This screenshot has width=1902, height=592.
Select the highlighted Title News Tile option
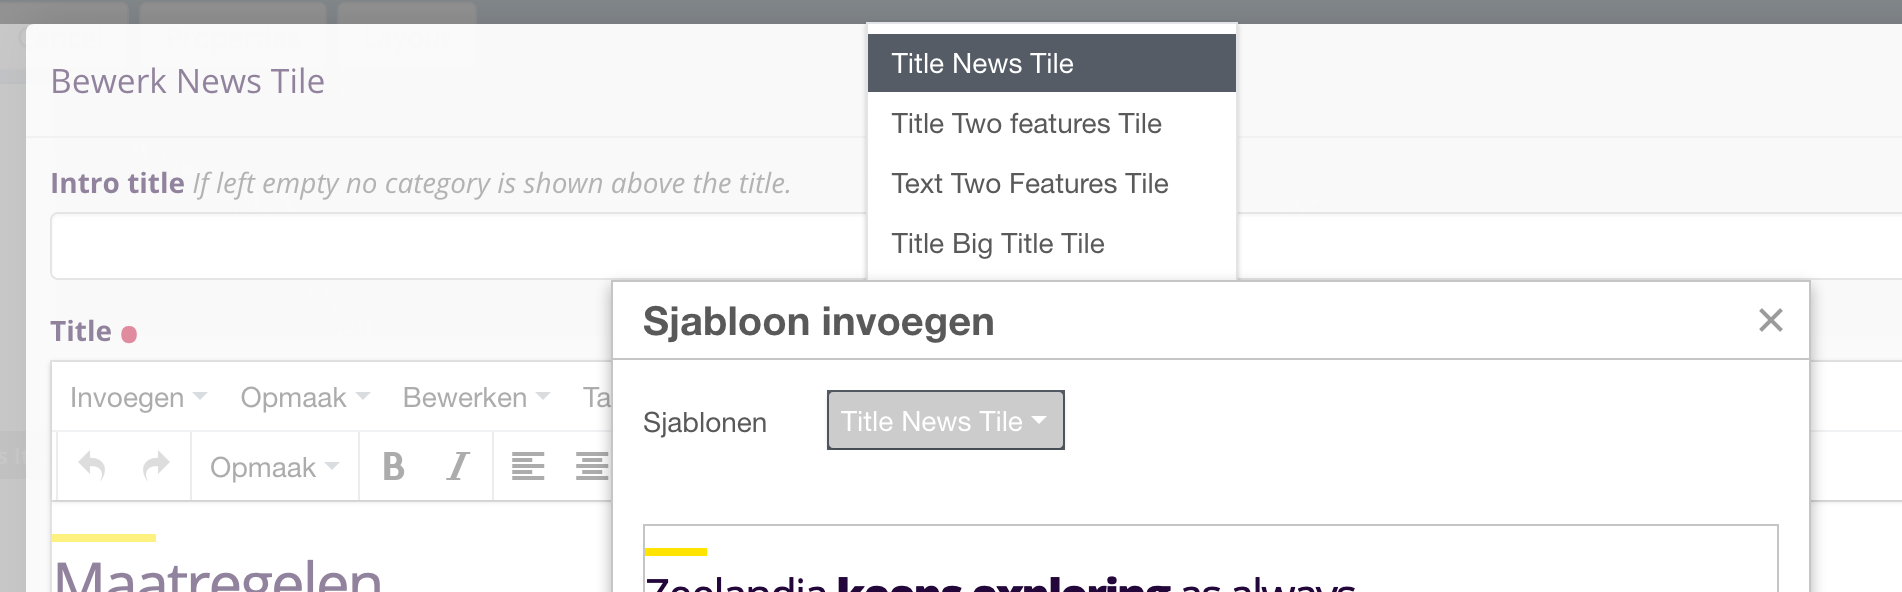click(x=982, y=62)
